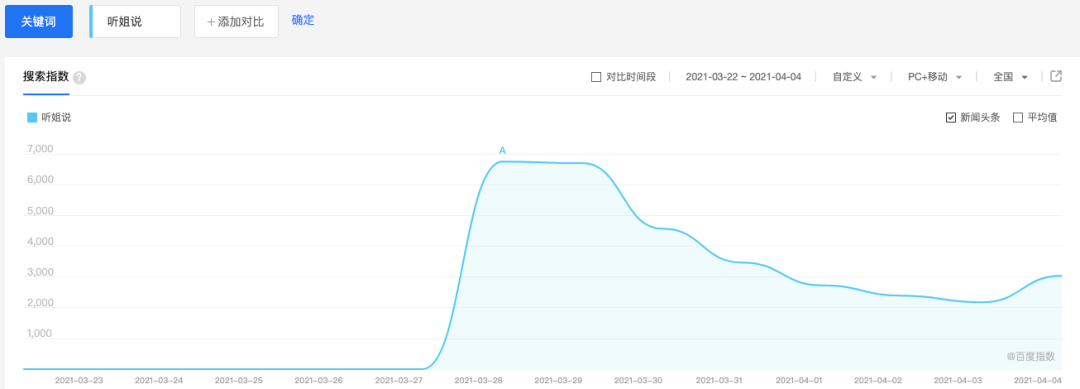Screen dimensions: 1080x389
Task: Click the blue 关键词 button
Action: click(x=39, y=22)
